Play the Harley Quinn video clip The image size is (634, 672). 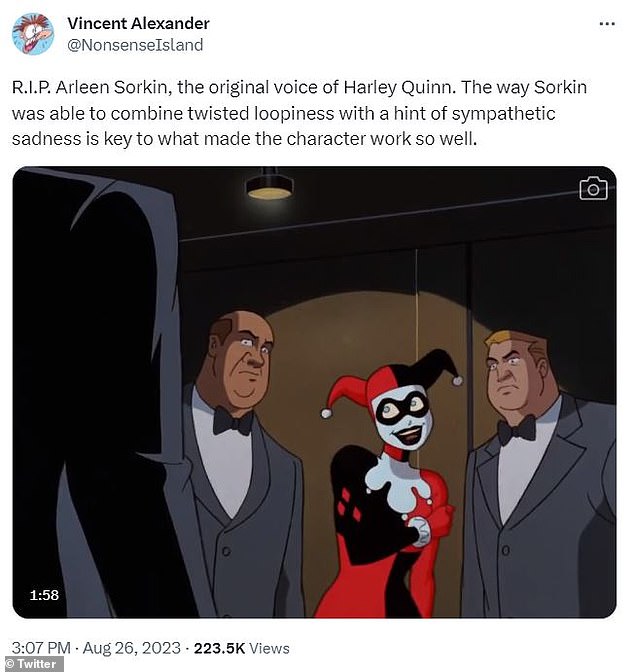pyautogui.click(x=314, y=392)
